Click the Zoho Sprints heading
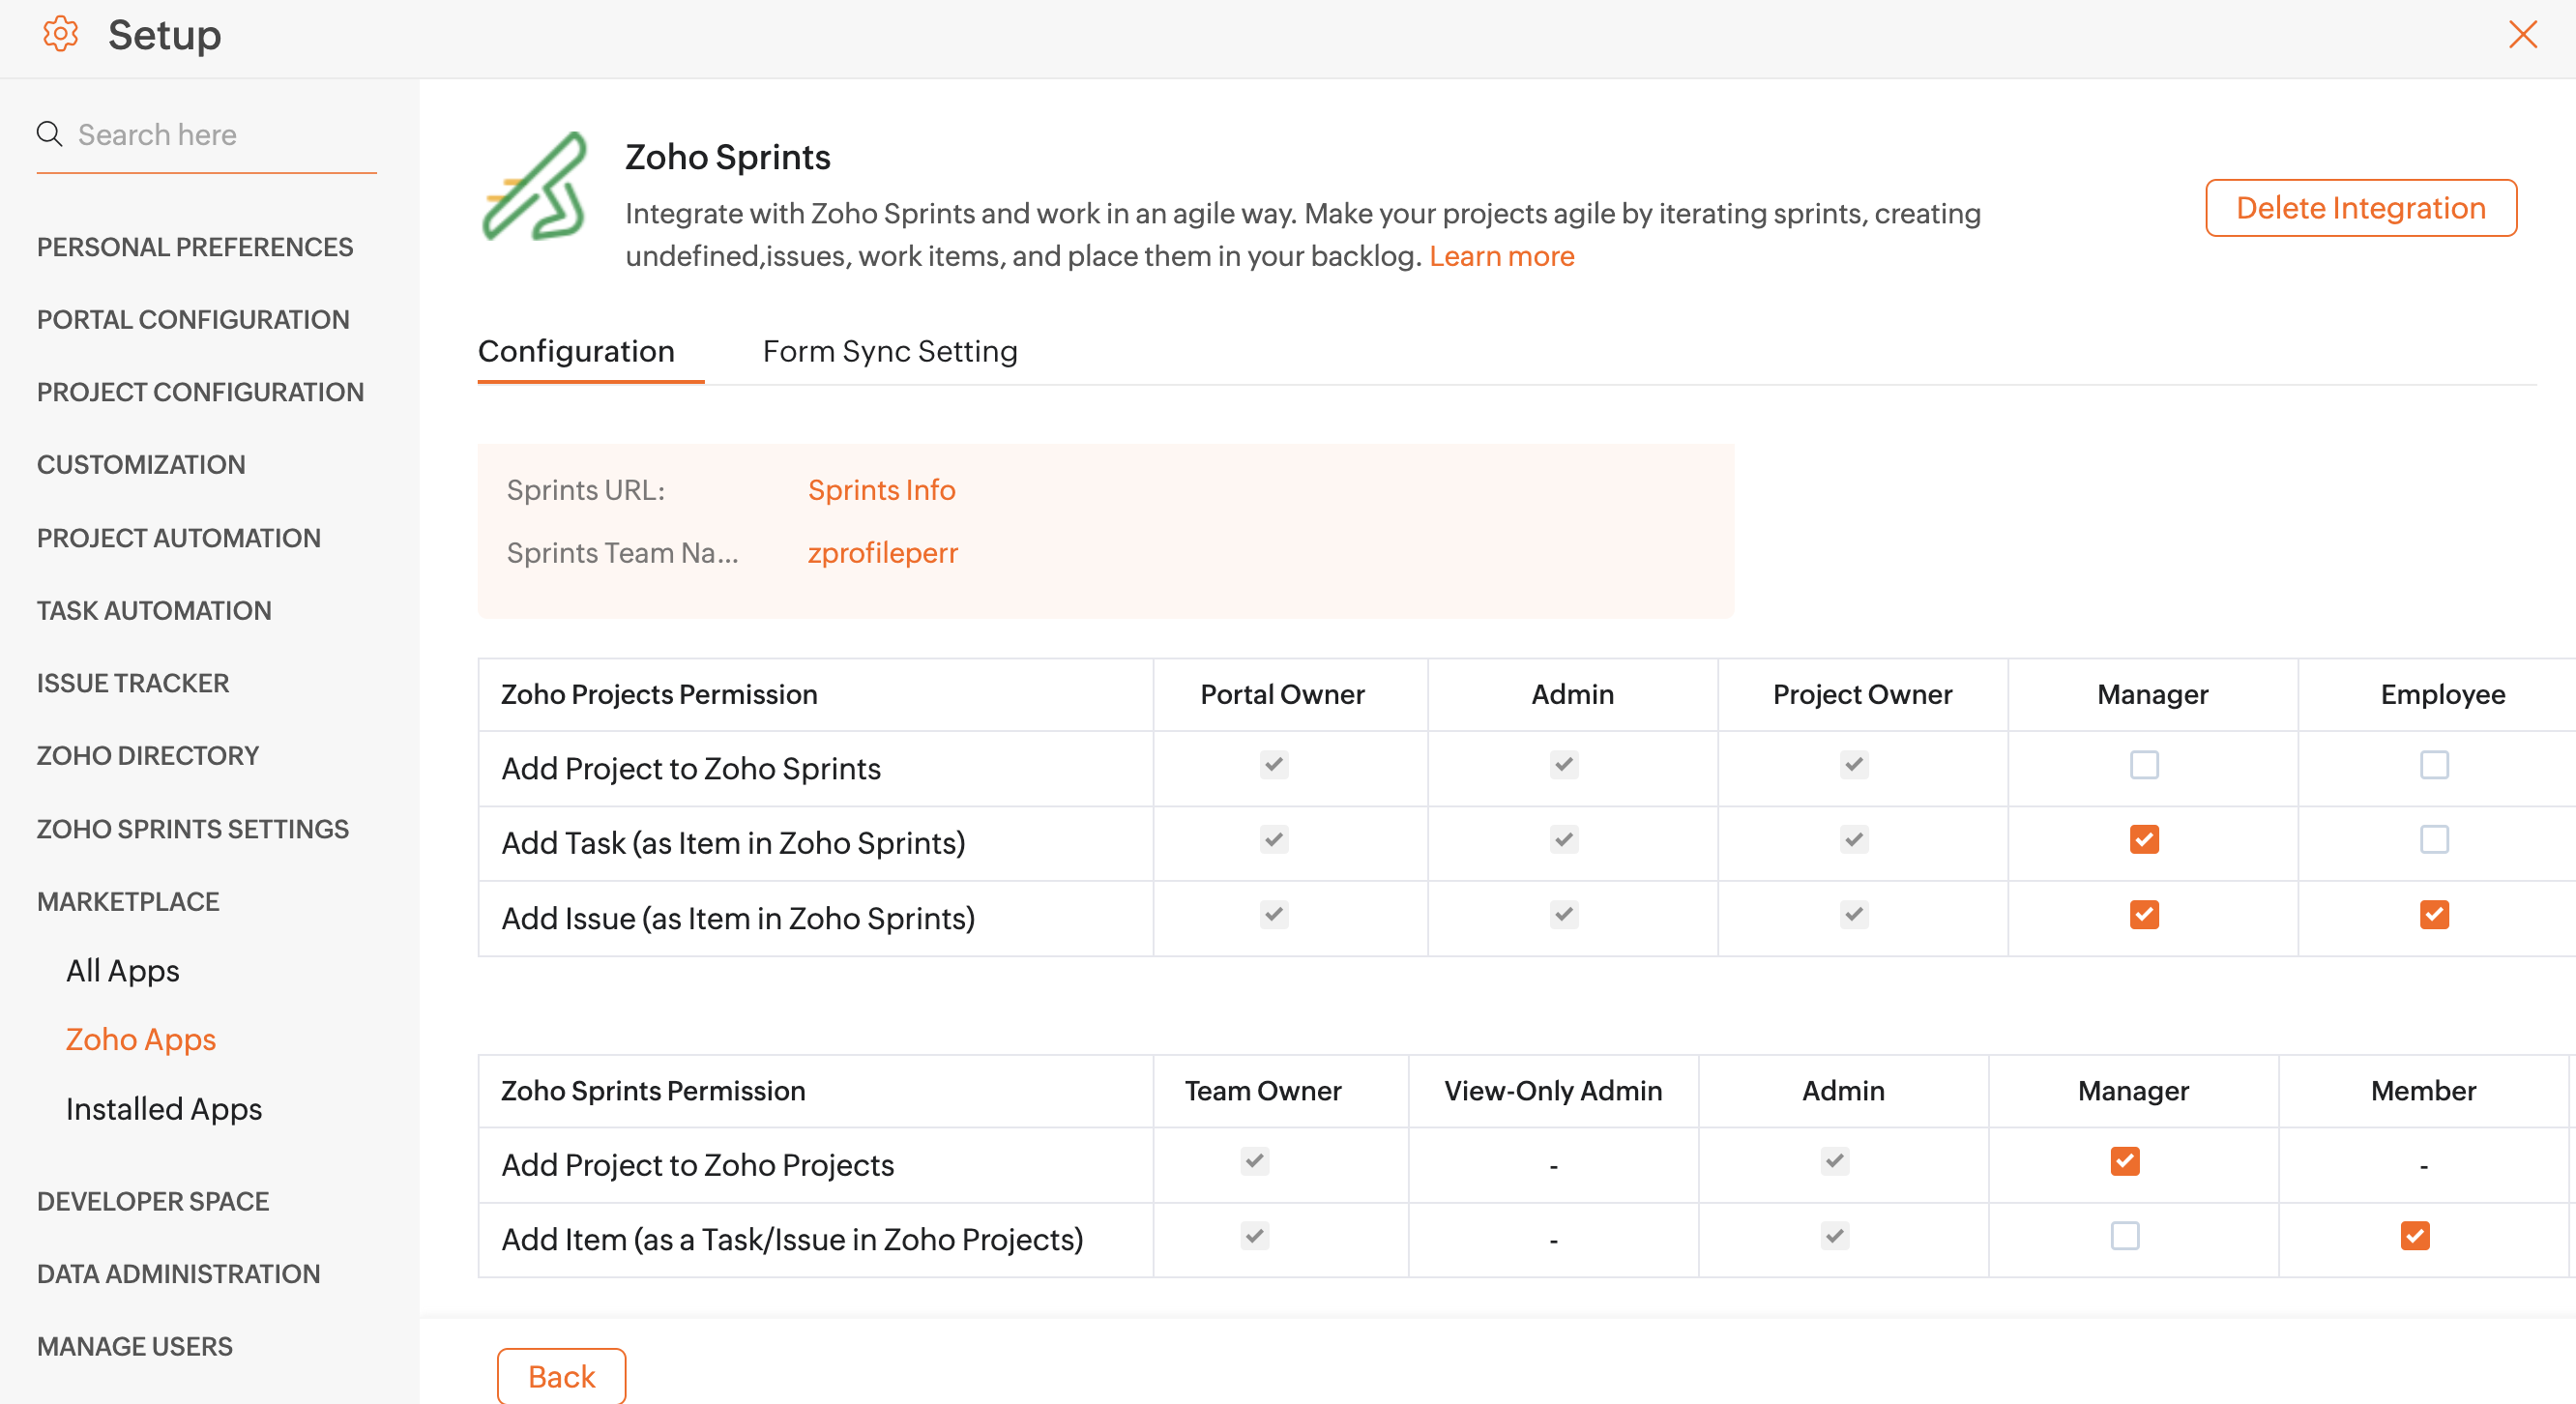Image resolution: width=2576 pixels, height=1404 pixels. coord(727,157)
